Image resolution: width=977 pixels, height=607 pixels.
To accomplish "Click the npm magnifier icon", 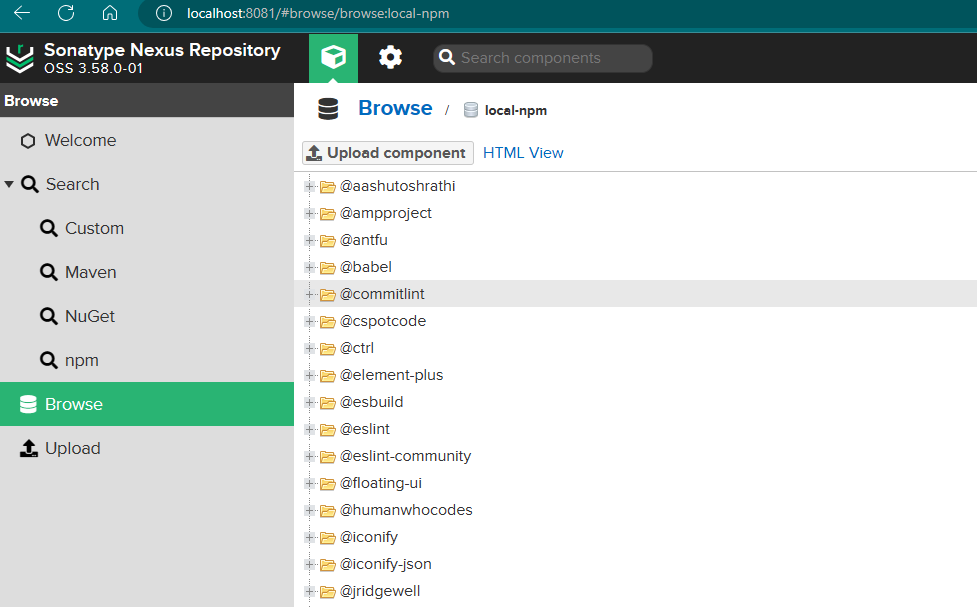I will 49,360.
